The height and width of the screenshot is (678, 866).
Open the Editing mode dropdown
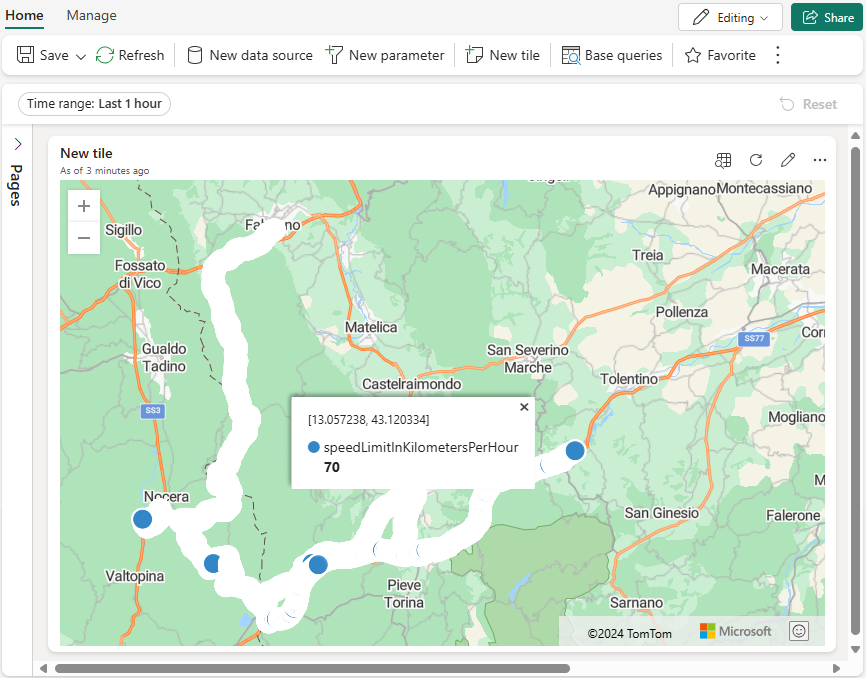730,18
